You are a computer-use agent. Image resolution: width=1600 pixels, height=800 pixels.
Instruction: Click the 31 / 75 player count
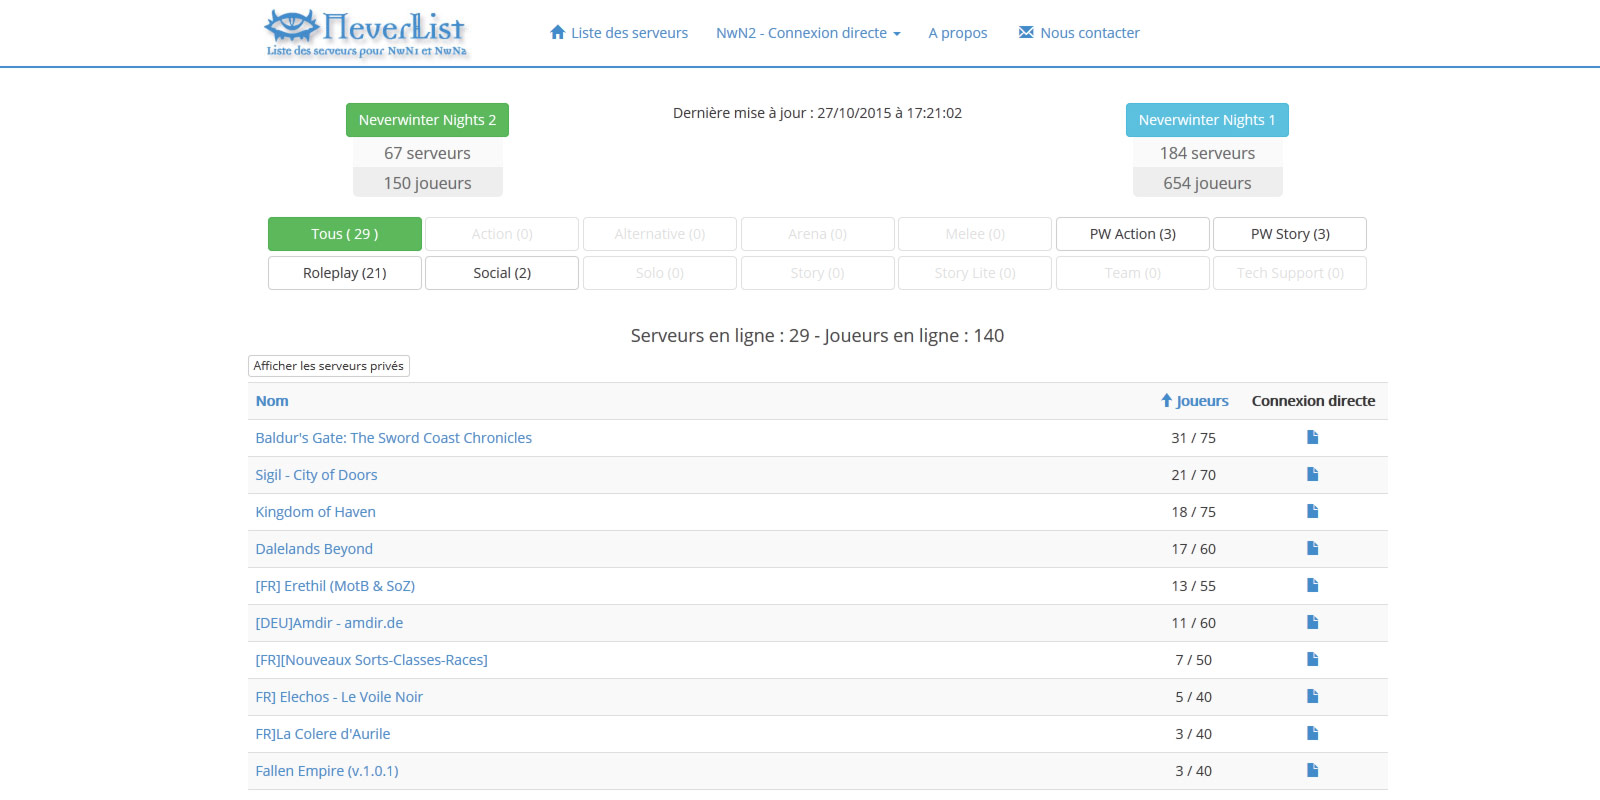pos(1193,438)
